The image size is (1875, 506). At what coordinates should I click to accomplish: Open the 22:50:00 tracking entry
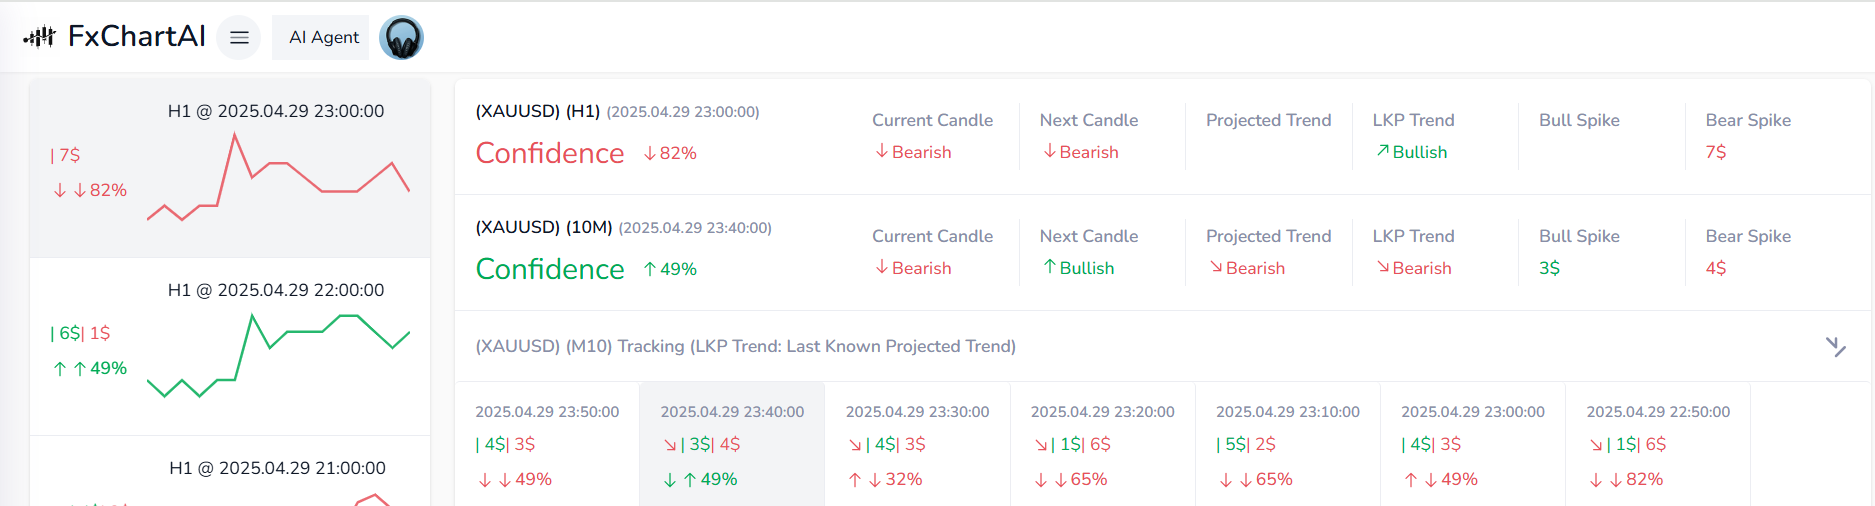click(1657, 444)
